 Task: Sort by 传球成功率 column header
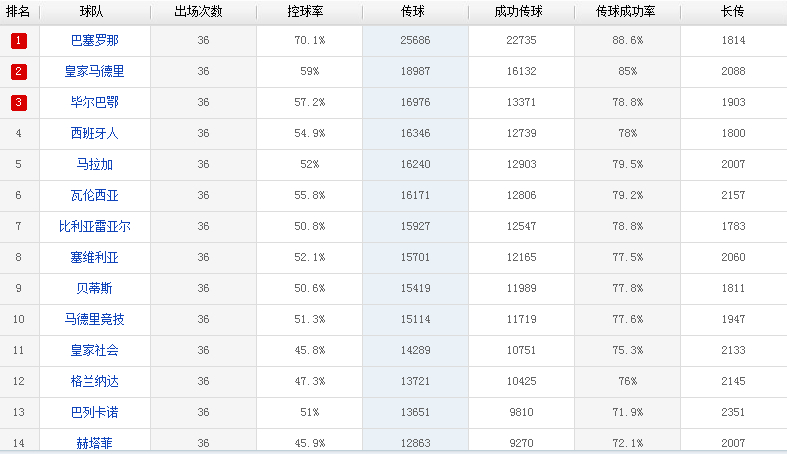pyautogui.click(x=625, y=12)
